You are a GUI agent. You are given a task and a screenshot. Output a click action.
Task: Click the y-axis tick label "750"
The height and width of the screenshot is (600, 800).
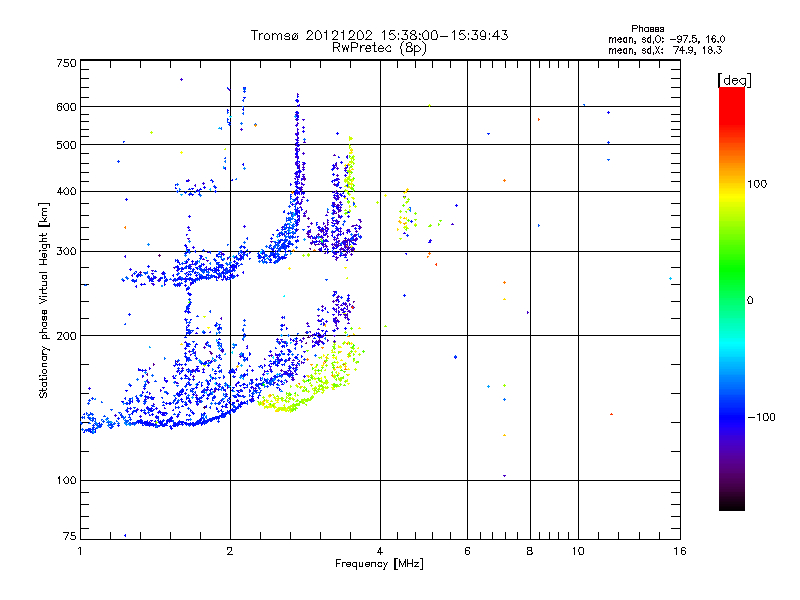67,63
